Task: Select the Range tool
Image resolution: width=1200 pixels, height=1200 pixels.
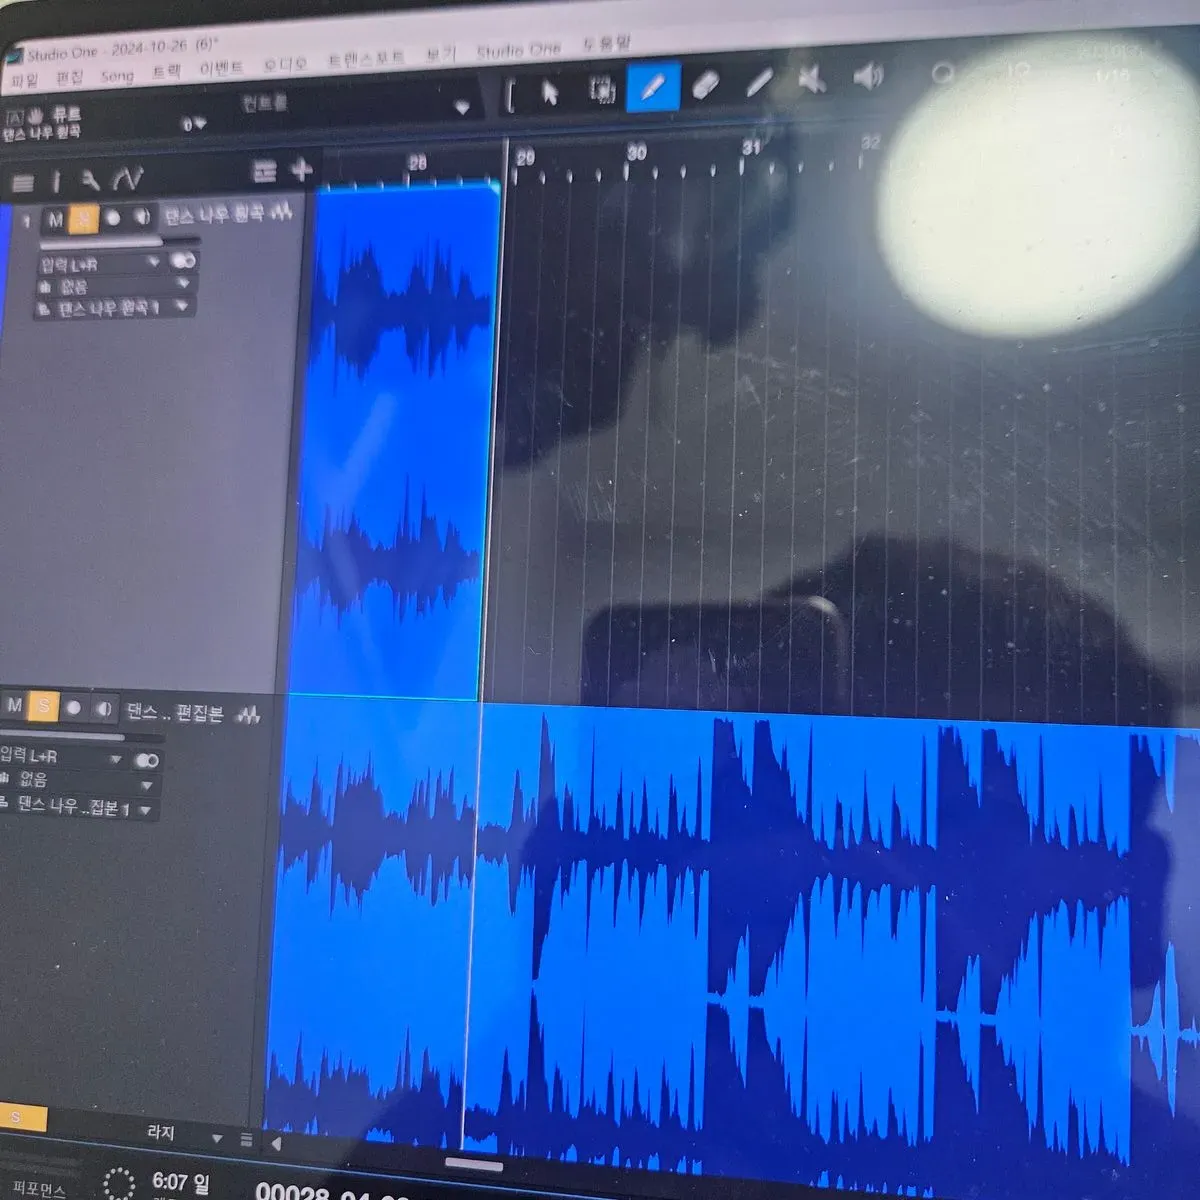Action: point(601,90)
